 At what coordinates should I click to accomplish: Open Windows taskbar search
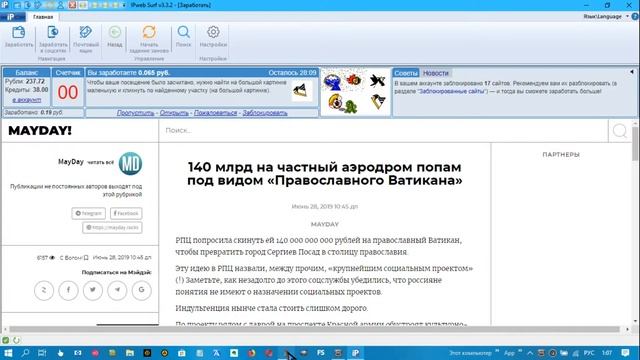click(x=25, y=353)
